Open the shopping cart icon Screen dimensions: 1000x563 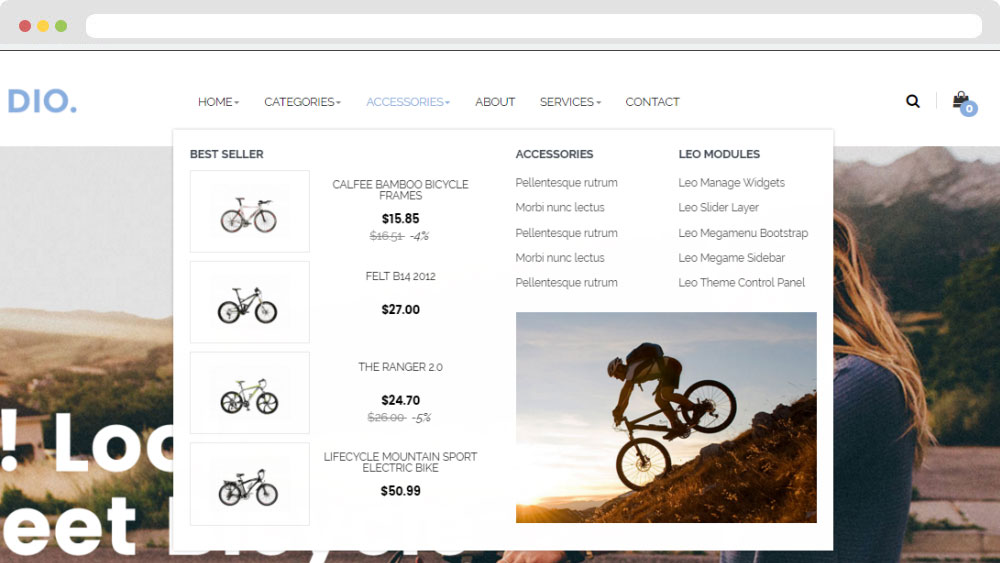[x=964, y=103]
